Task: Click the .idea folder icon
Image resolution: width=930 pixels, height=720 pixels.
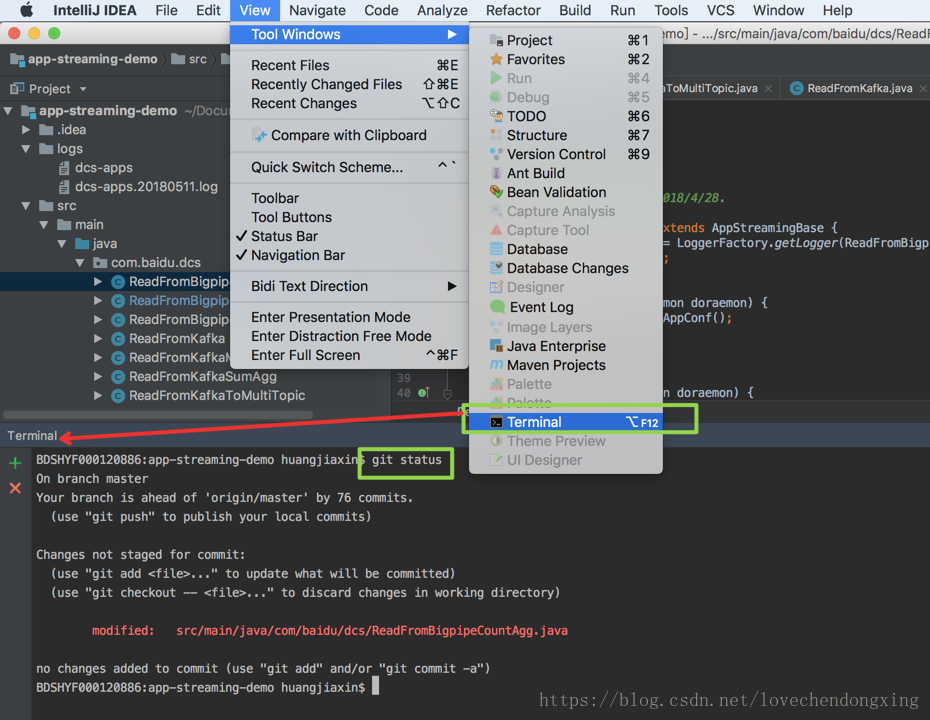Action: (46, 129)
